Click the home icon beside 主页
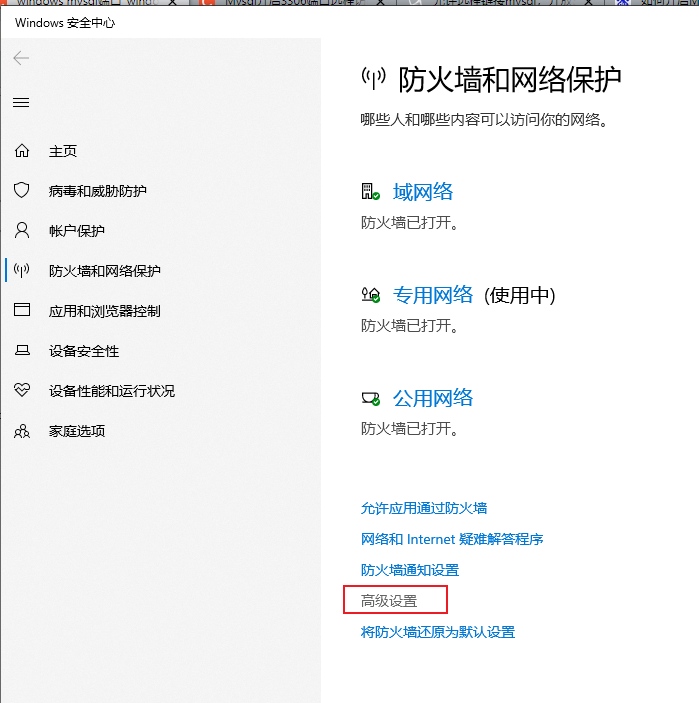 point(22,151)
